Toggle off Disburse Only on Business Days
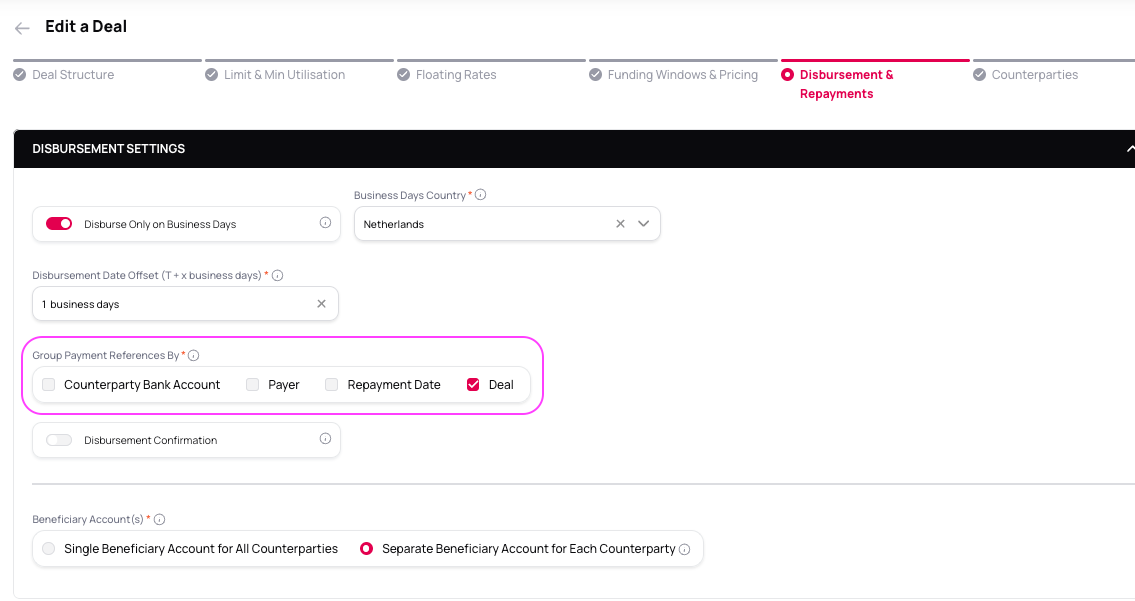The image size is (1135, 601). tap(59, 224)
